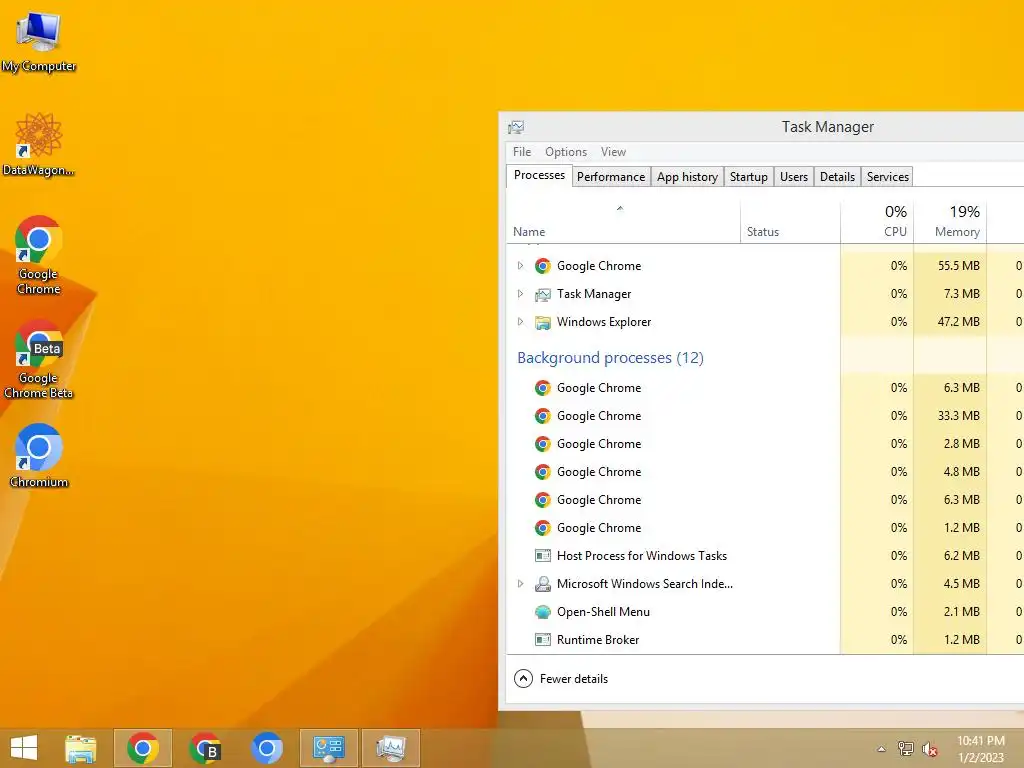
Task: Click the Task Manager title bar icon
Action: click(516, 127)
